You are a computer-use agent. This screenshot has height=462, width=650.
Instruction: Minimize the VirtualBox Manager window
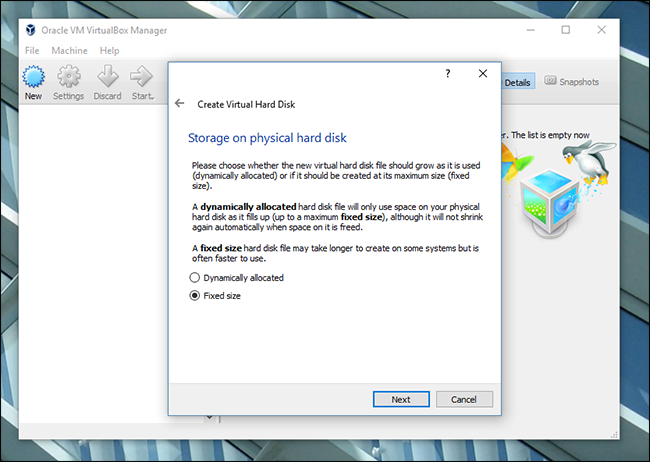(x=531, y=30)
